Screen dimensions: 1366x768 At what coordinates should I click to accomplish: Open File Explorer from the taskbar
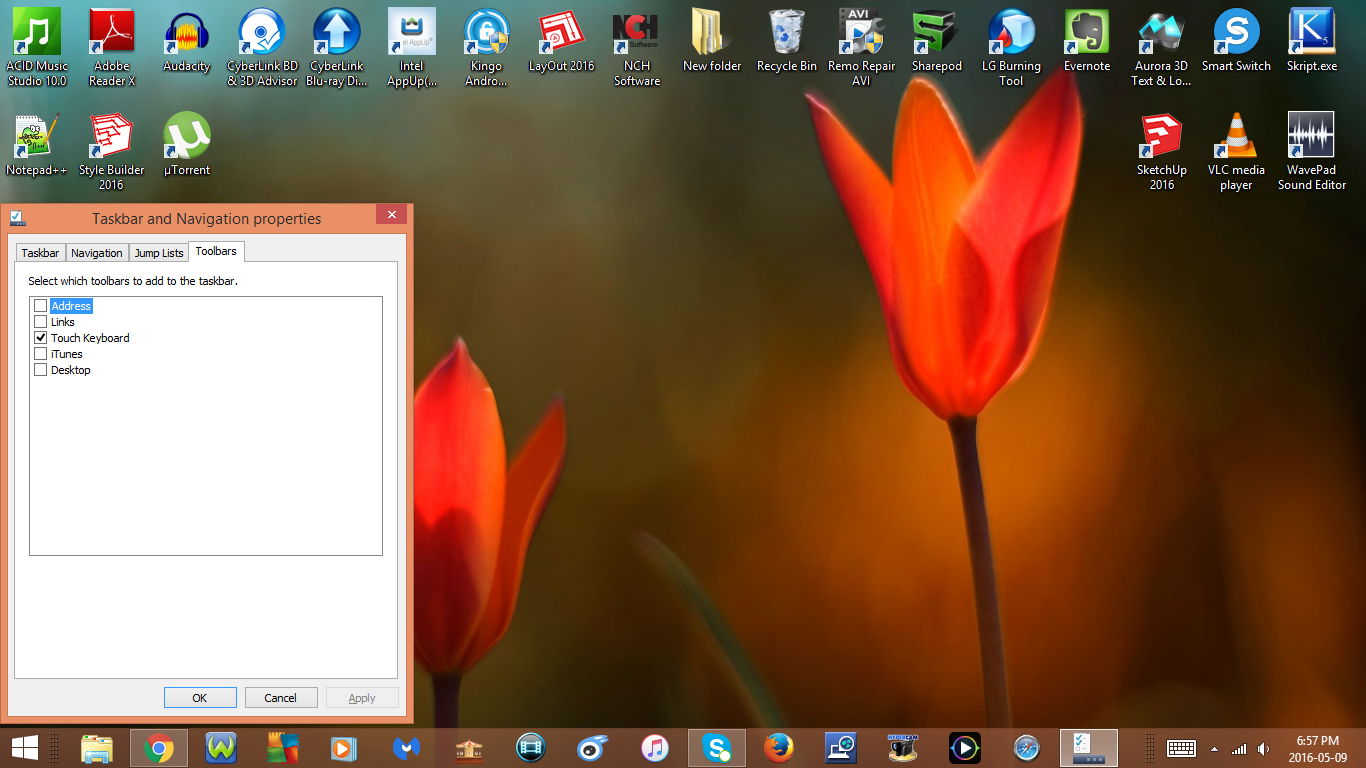click(96, 748)
